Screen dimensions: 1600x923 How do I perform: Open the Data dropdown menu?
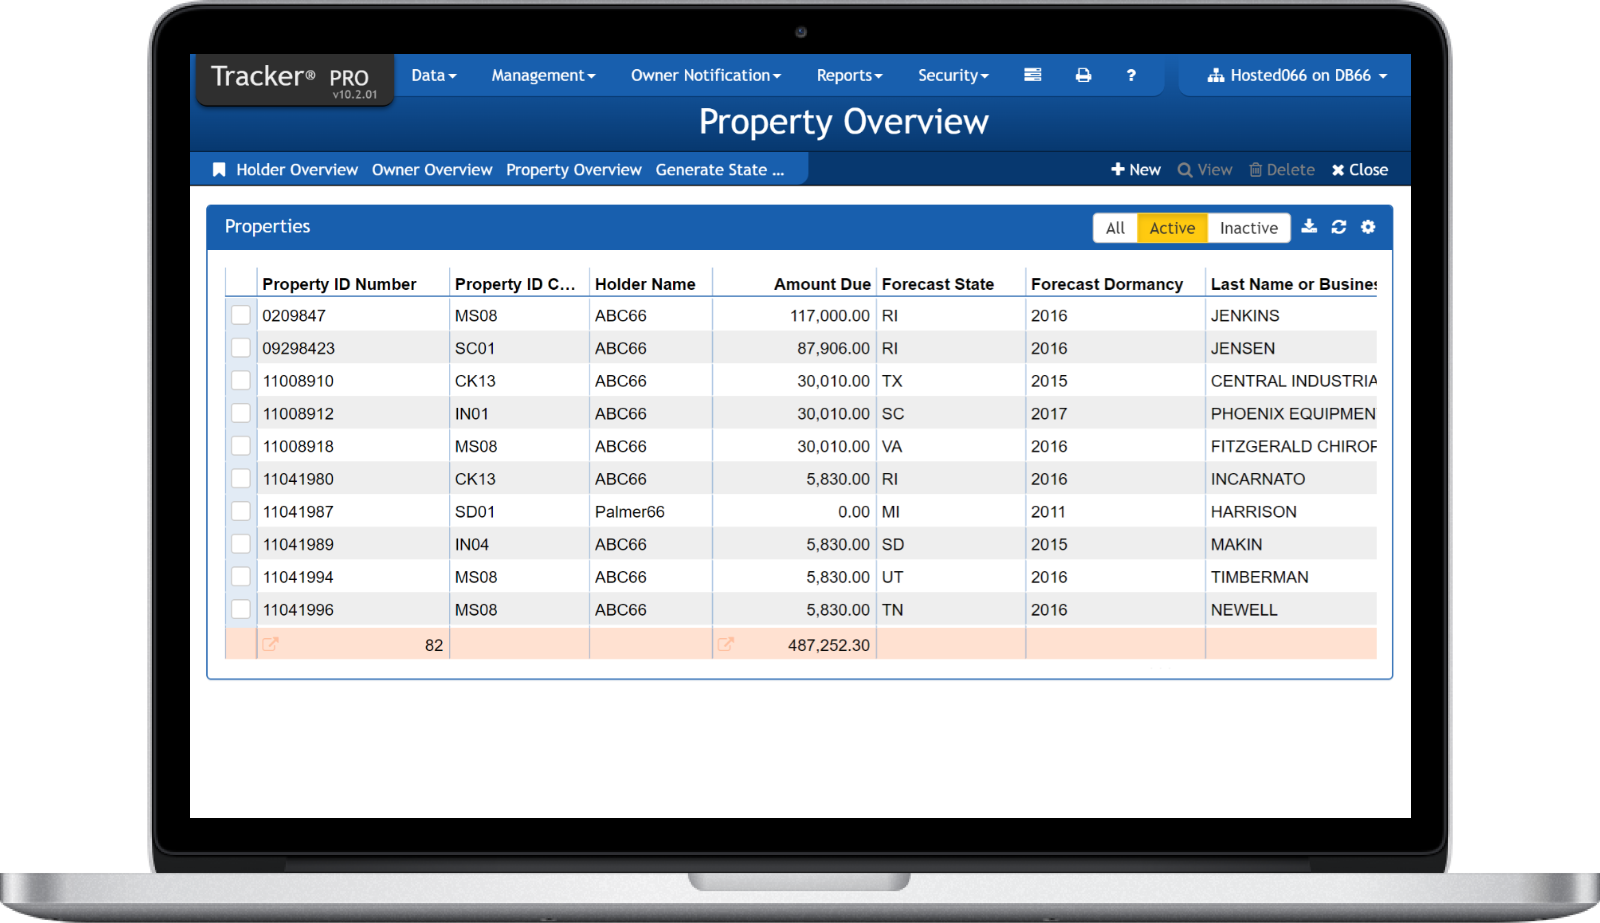click(433, 75)
